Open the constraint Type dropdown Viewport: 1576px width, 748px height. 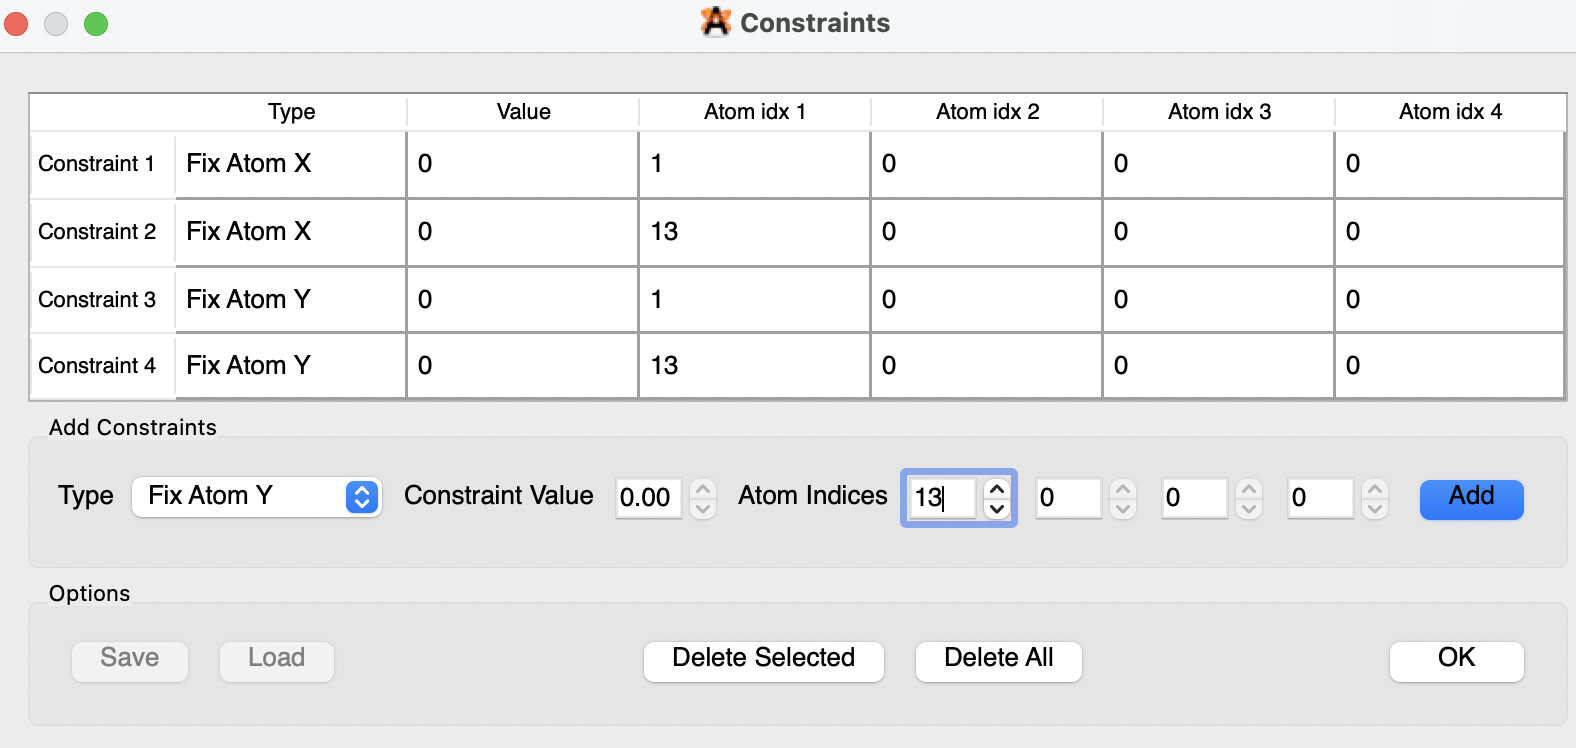pyautogui.click(x=256, y=497)
